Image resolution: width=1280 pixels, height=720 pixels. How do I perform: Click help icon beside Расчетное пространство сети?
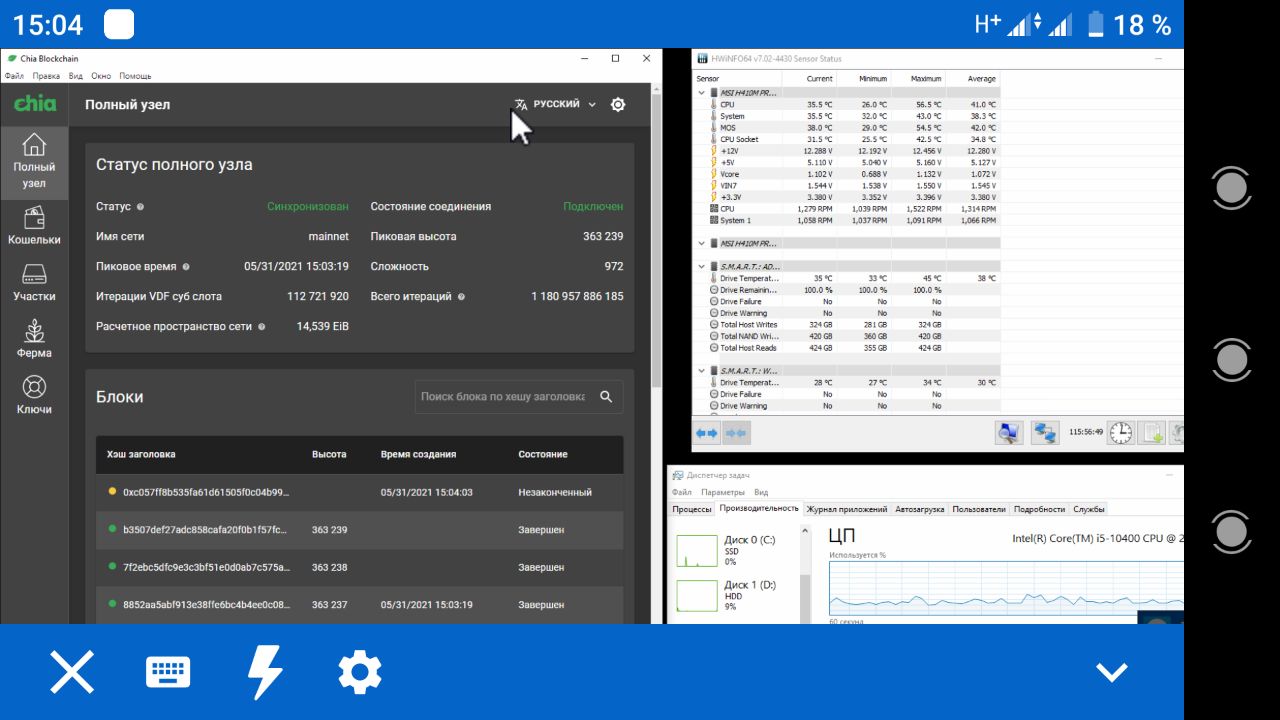click(x=262, y=326)
